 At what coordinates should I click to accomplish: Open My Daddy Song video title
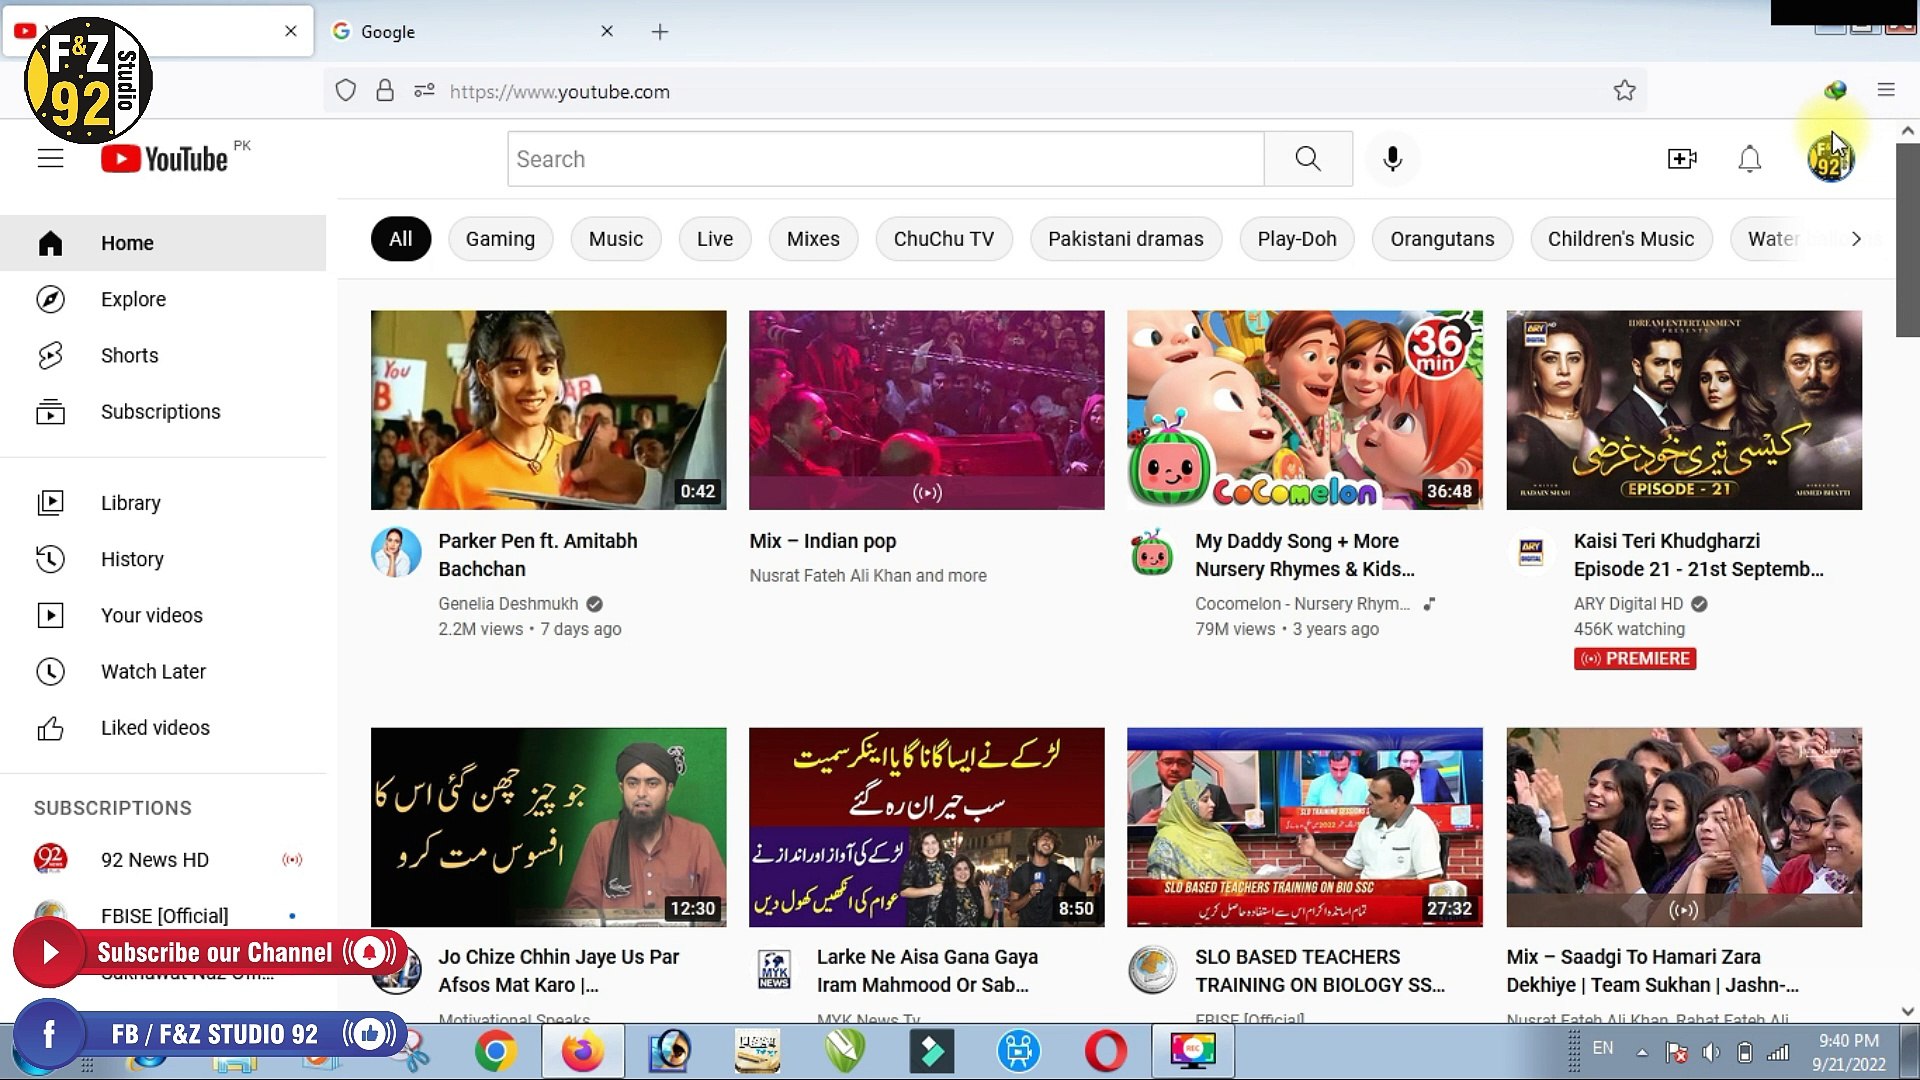[1304, 555]
